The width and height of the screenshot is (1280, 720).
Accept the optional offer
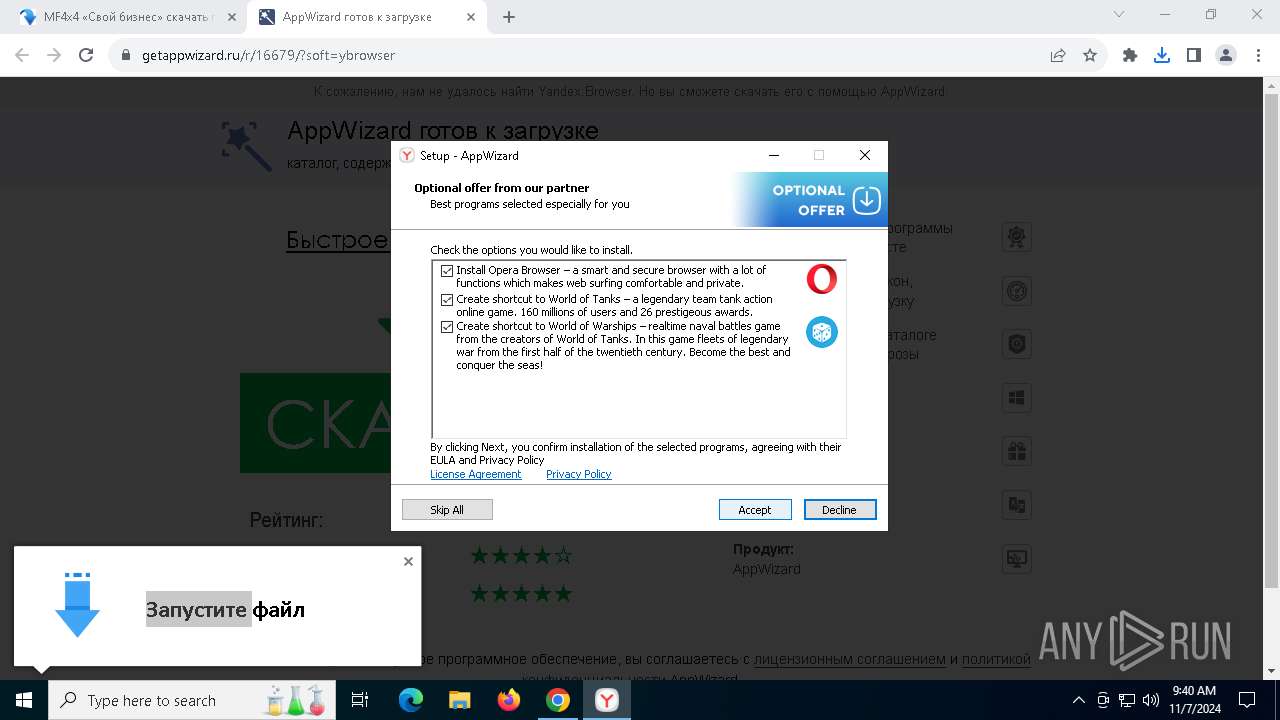[x=755, y=510]
